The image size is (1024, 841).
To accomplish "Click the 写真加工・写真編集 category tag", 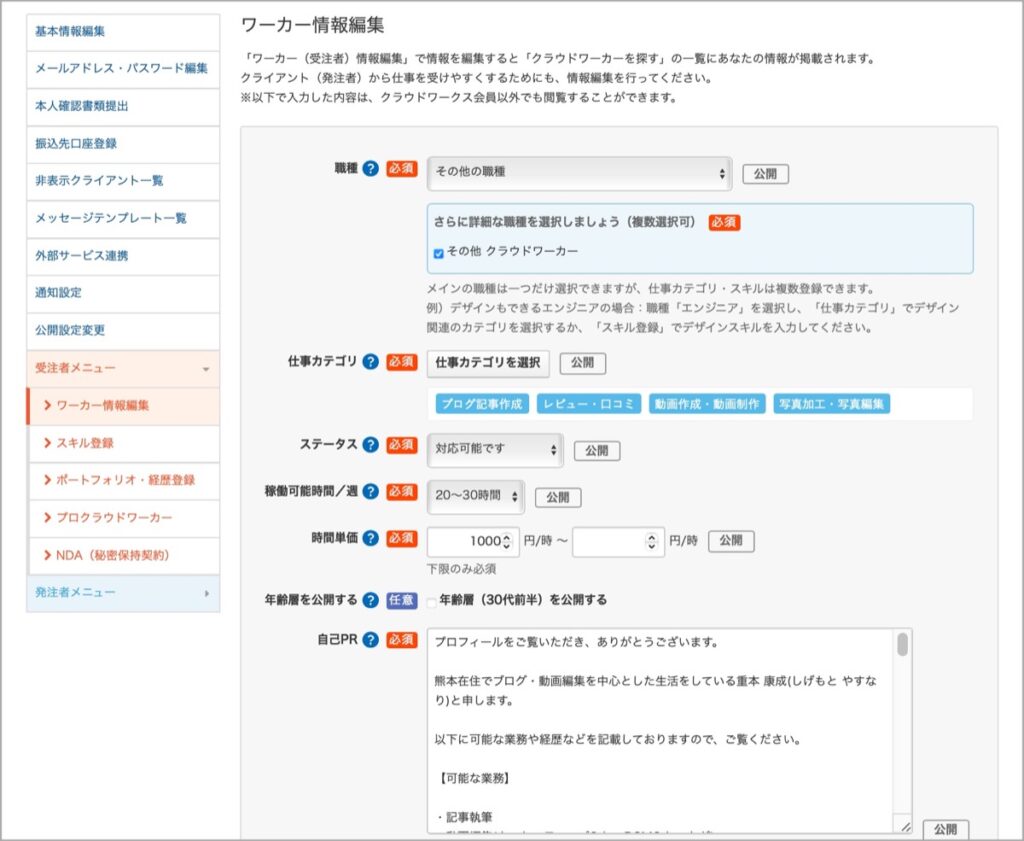I will coord(831,404).
